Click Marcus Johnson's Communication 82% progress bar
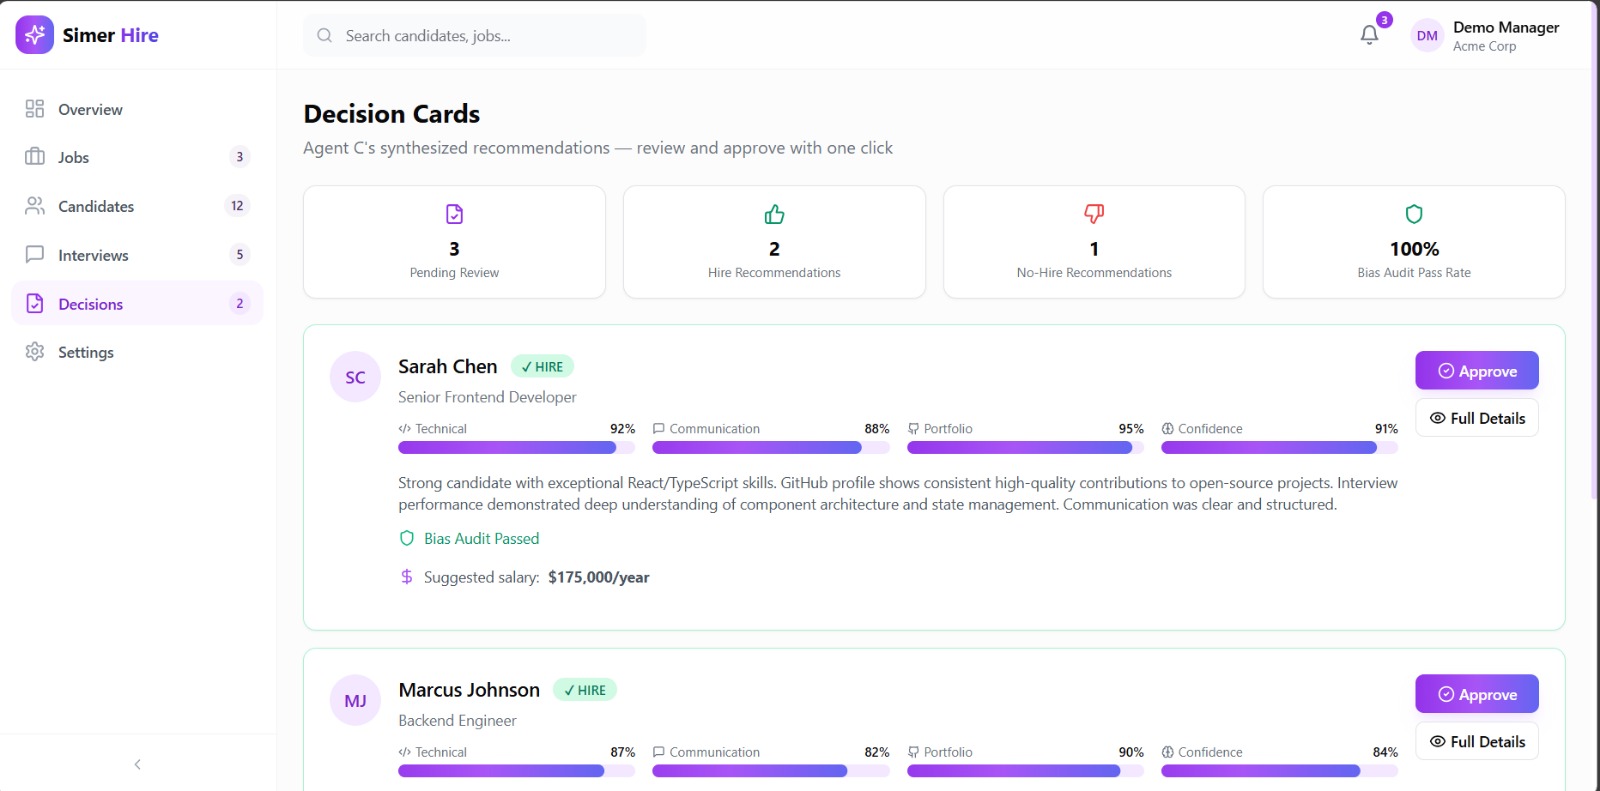Screen dimensions: 1600x791 coord(771,771)
